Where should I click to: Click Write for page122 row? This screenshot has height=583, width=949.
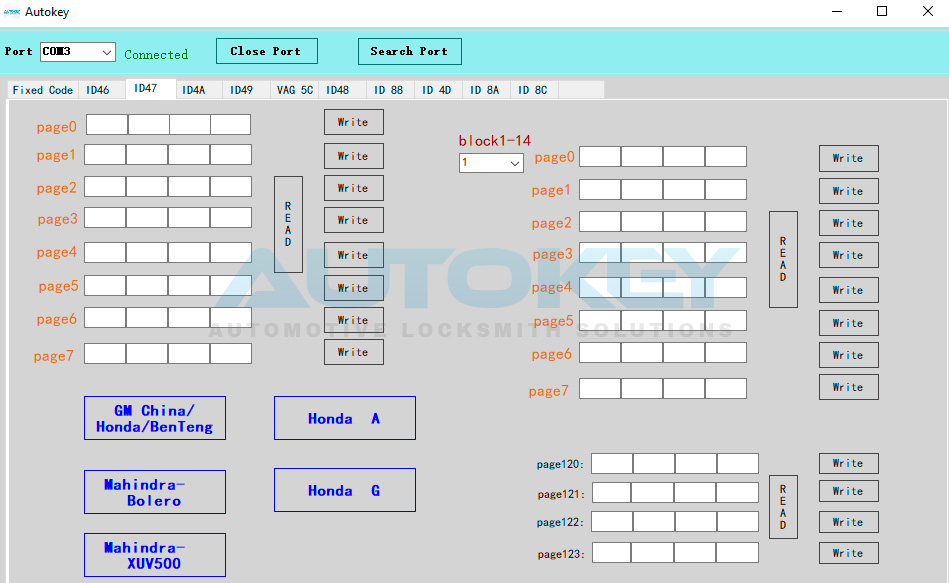(849, 522)
